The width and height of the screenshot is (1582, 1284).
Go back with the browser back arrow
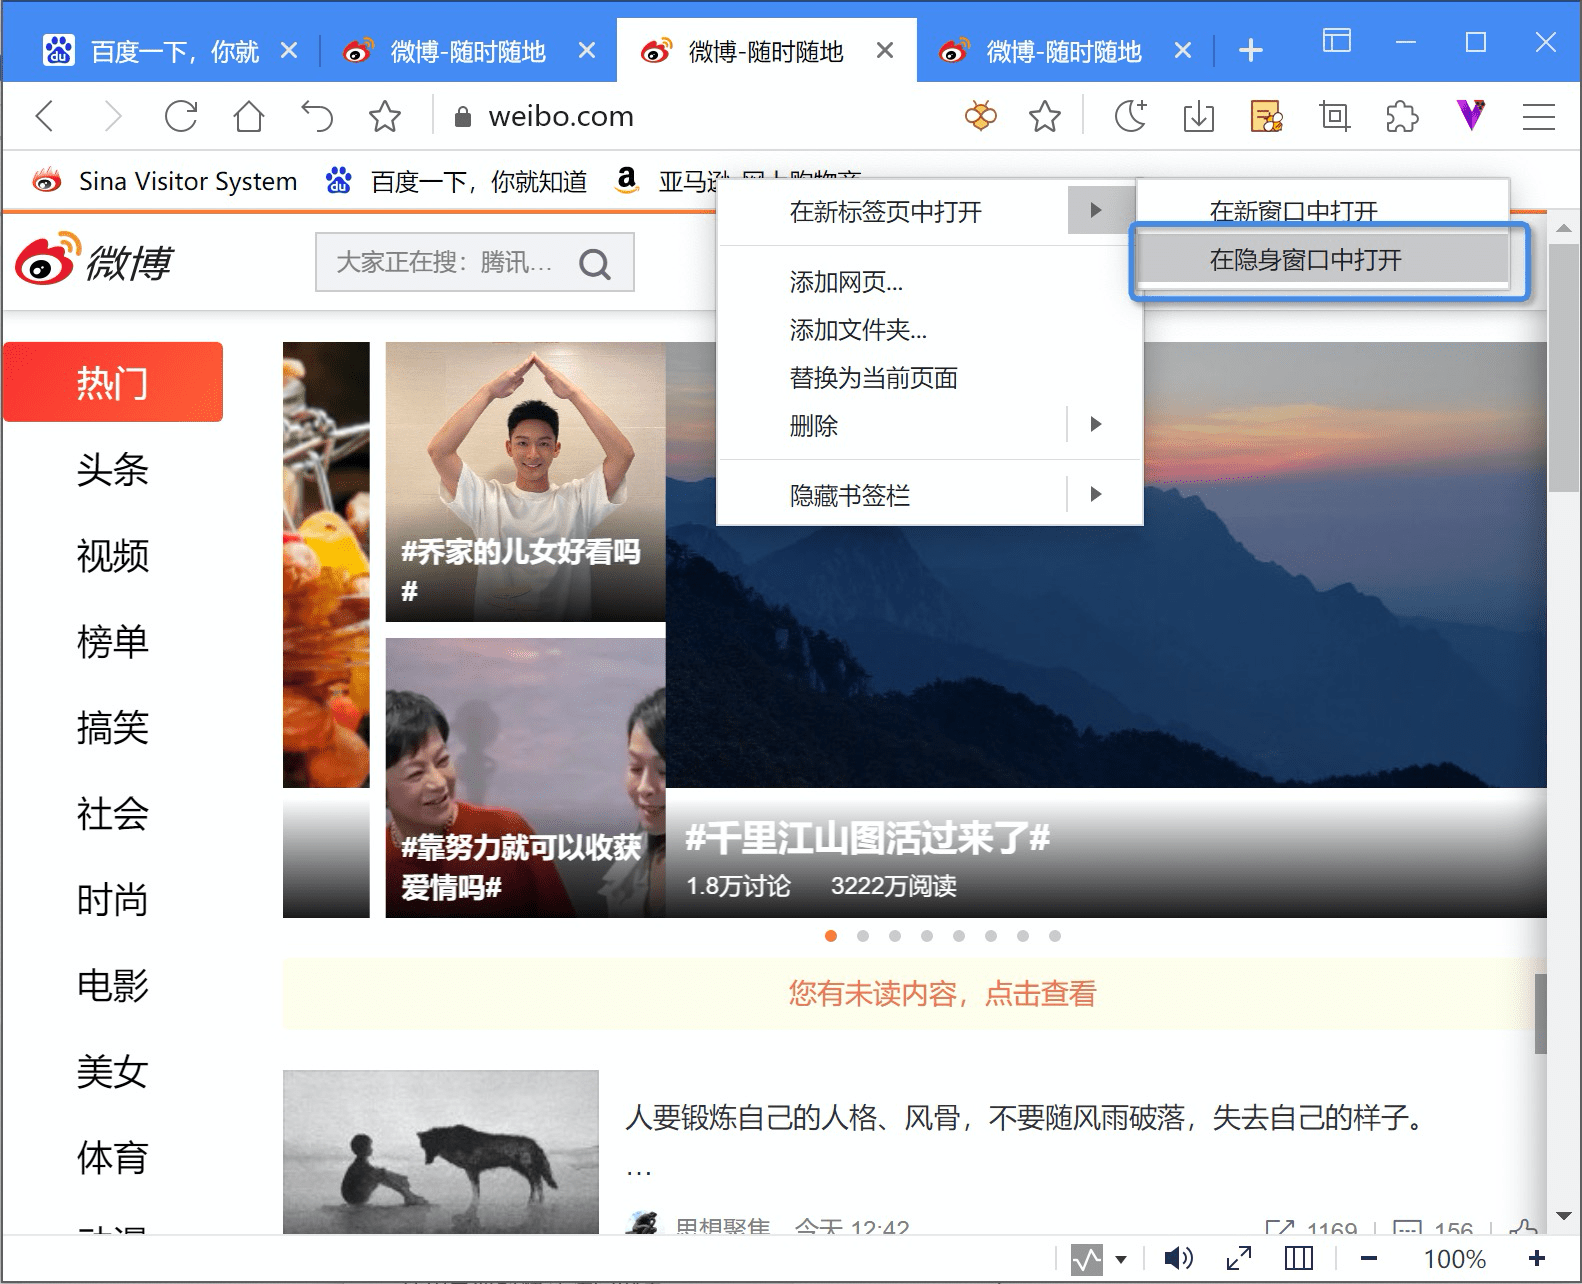pyautogui.click(x=44, y=116)
